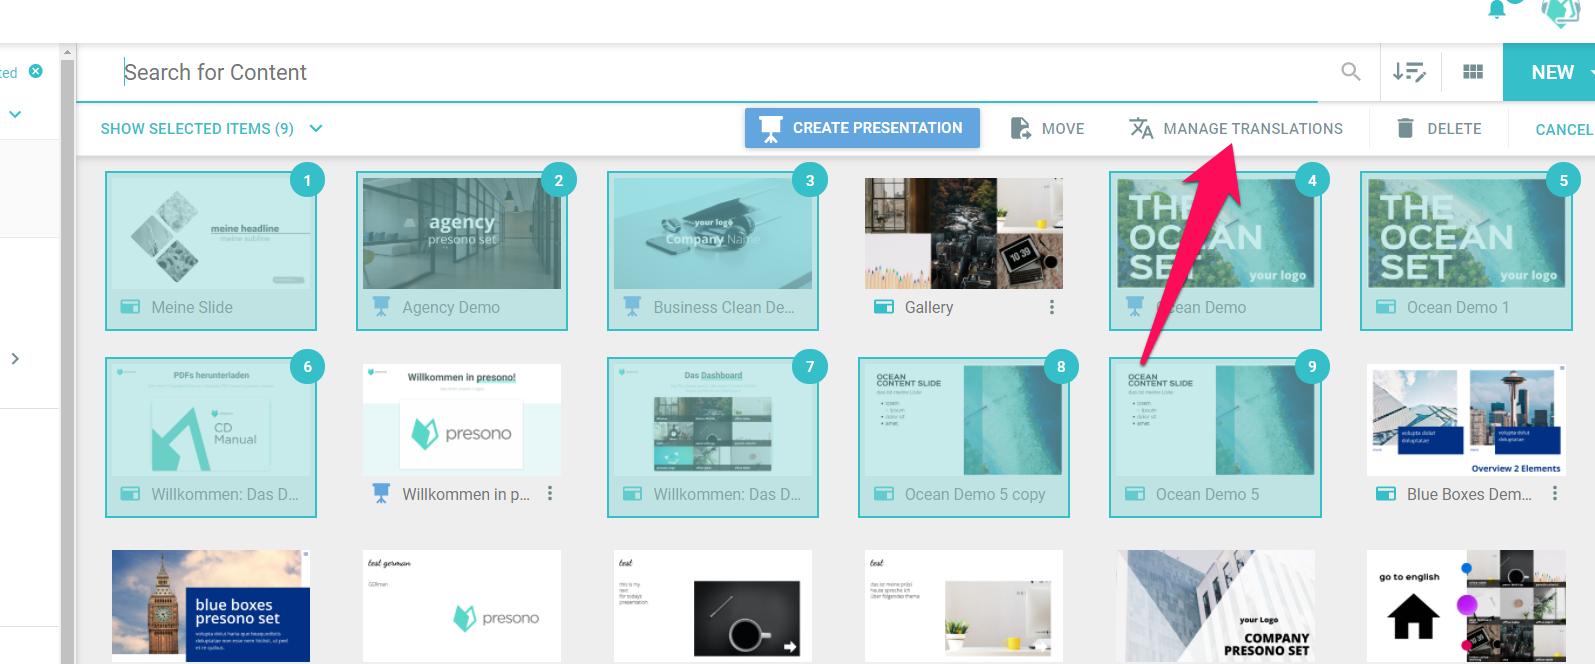The width and height of the screenshot is (1595, 664).
Task: Expand the left panel right-arrow chevron
Action: [15, 359]
